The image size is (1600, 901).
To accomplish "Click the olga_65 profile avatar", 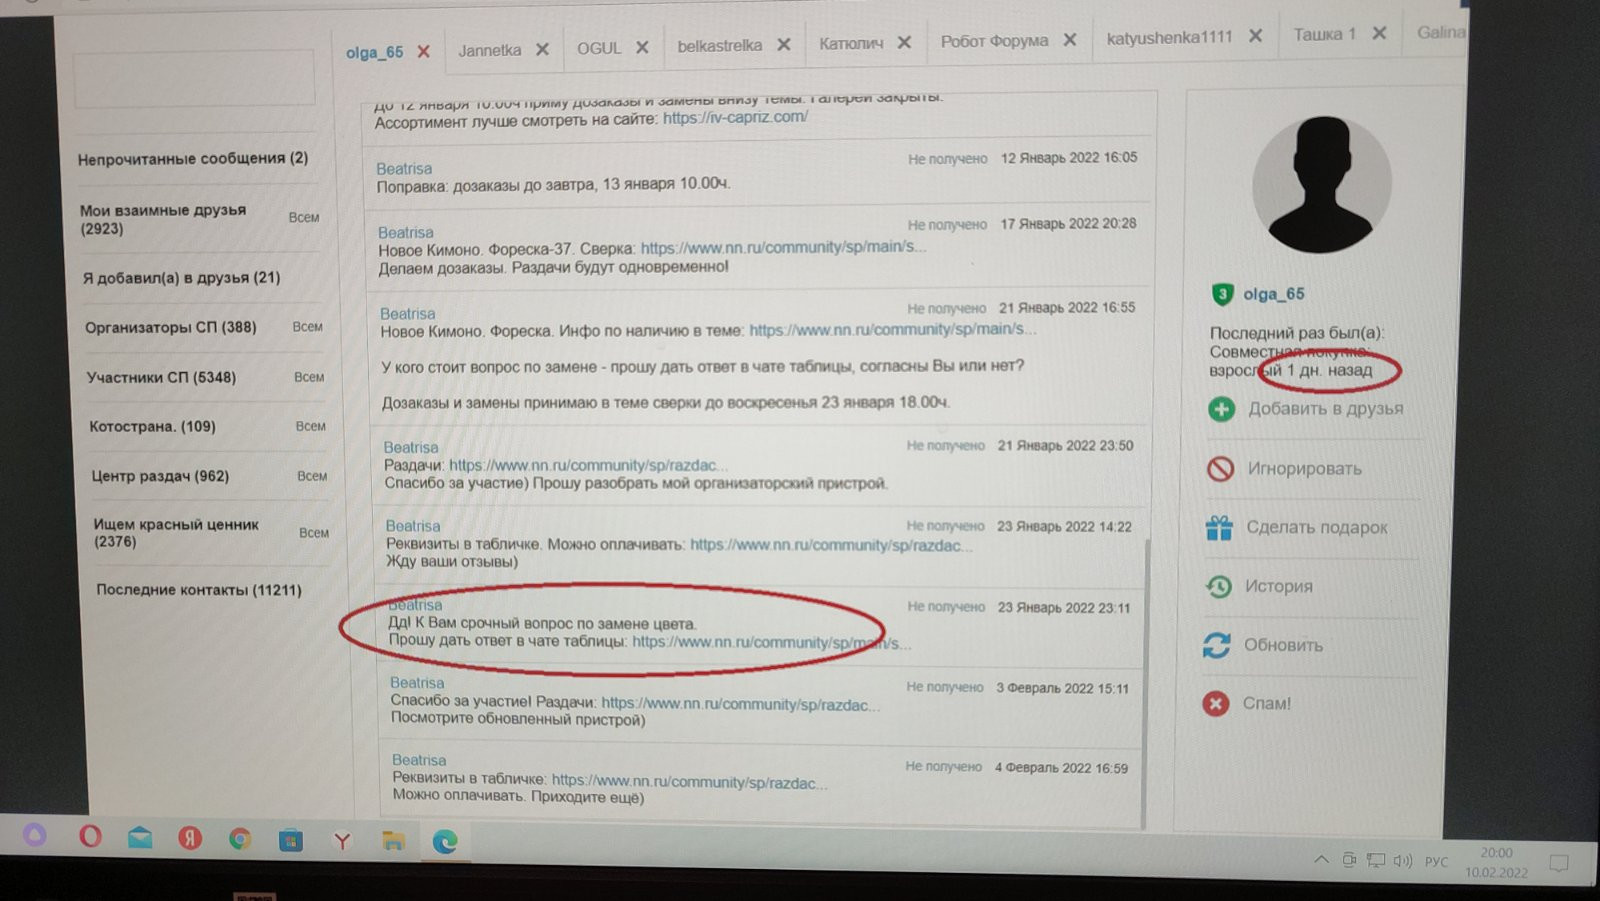I will (x=1321, y=184).
